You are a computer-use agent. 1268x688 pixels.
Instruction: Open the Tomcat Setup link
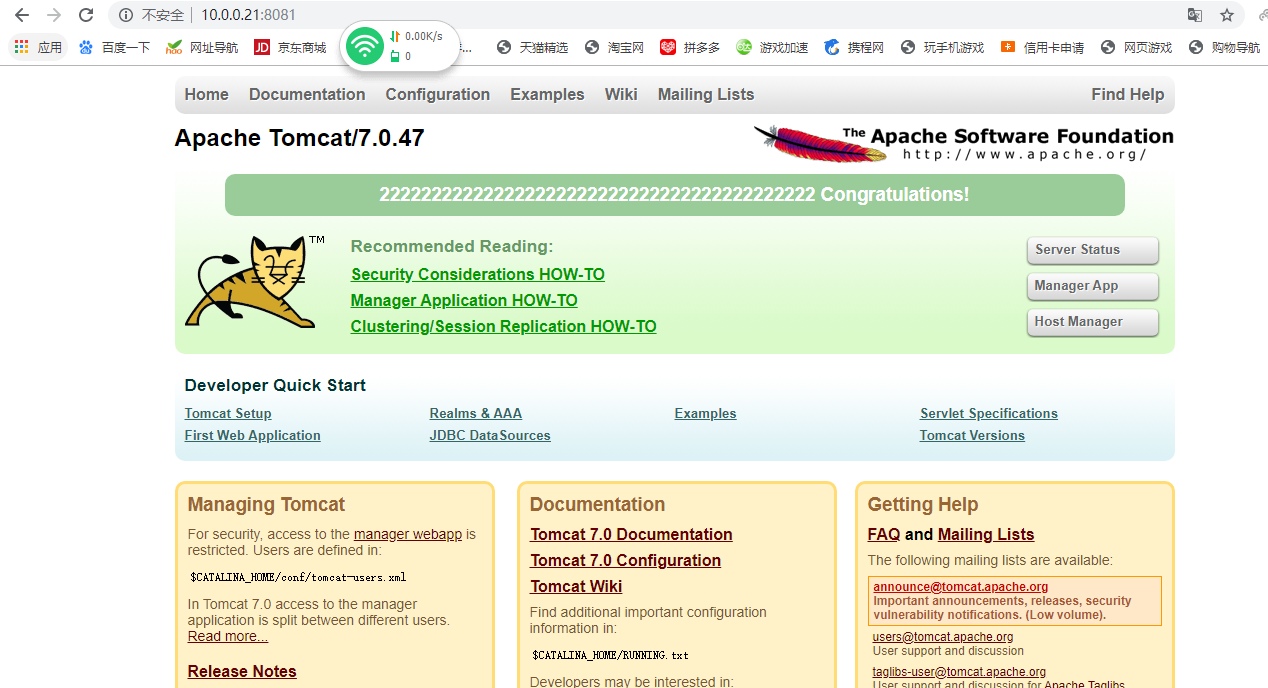tap(228, 413)
